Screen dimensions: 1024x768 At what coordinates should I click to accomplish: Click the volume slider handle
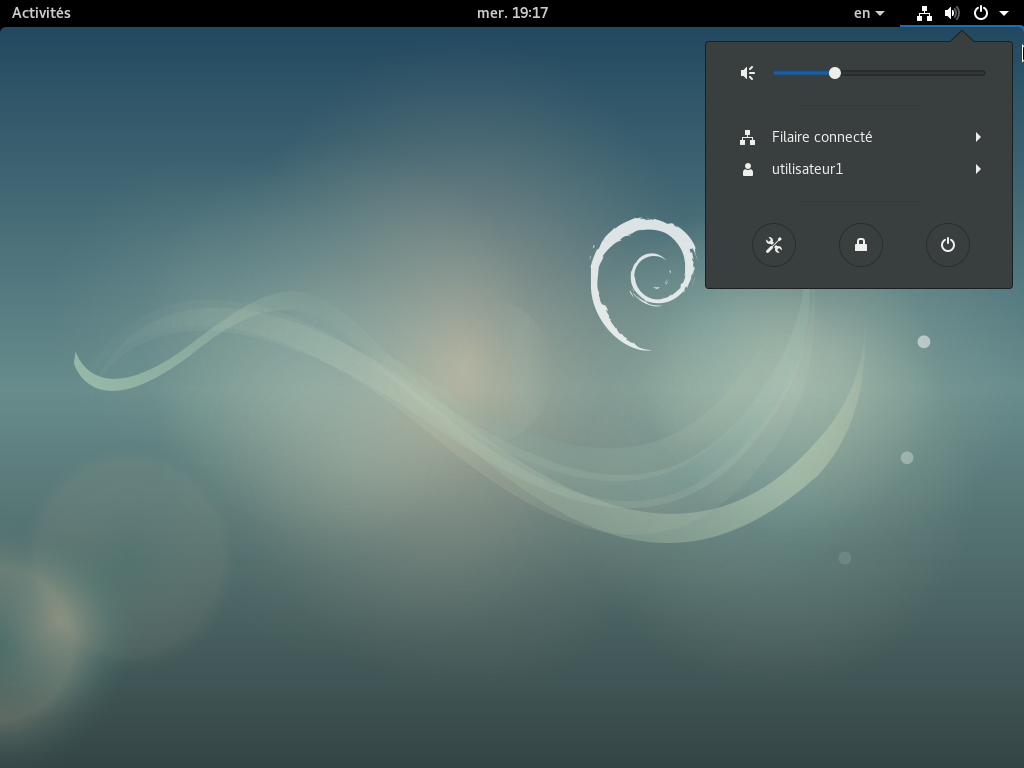tap(835, 73)
